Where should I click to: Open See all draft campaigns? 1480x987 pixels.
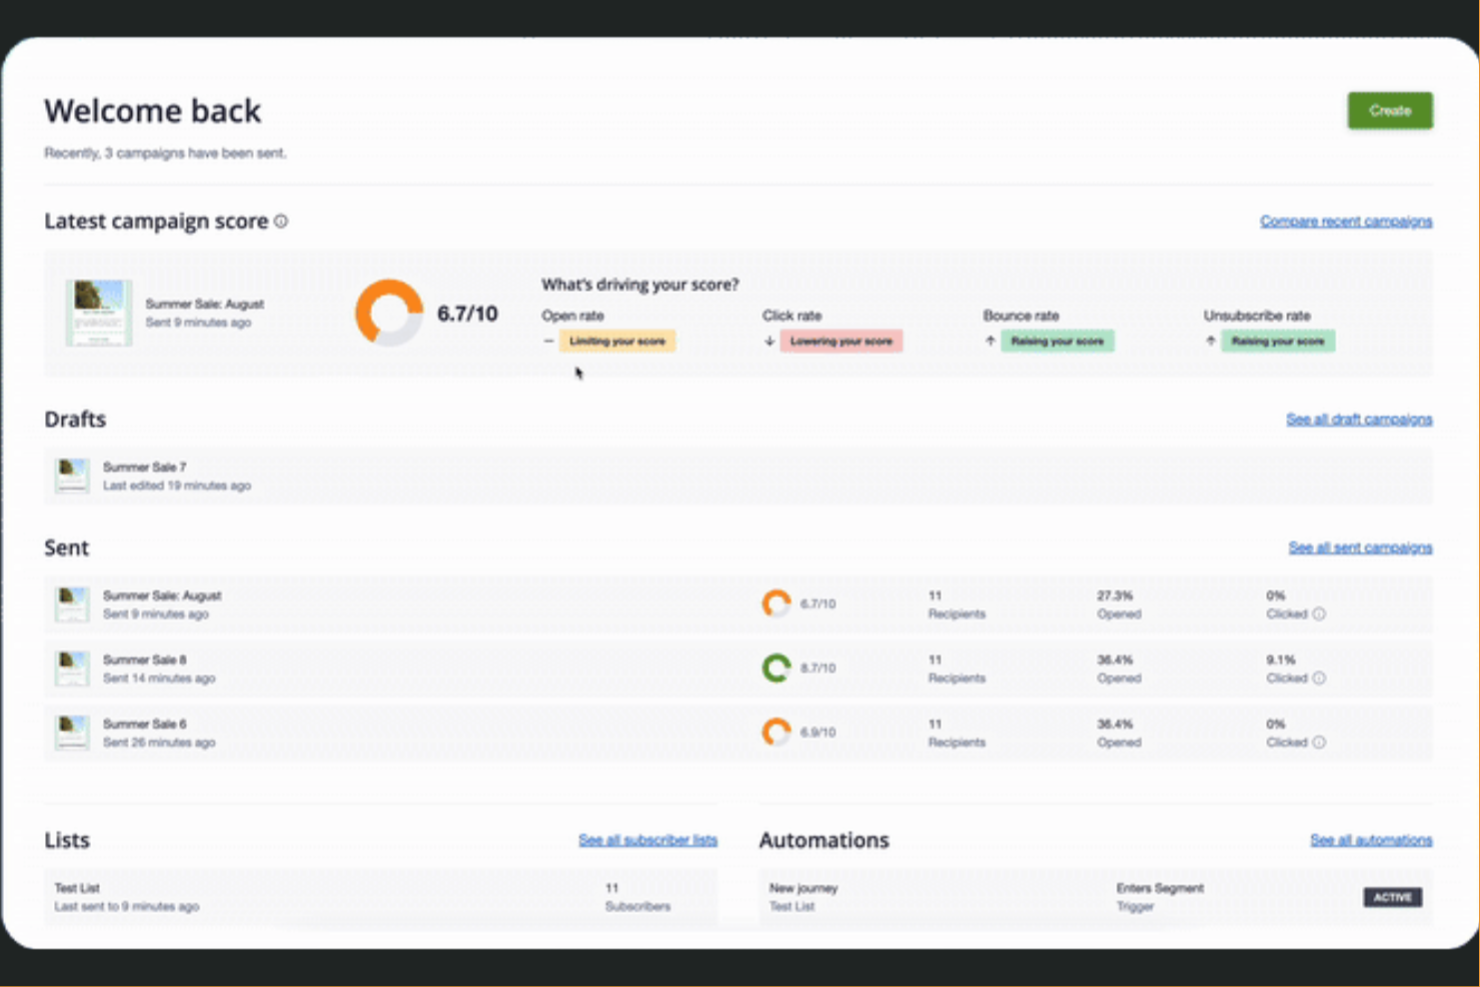(x=1359, y=419)
